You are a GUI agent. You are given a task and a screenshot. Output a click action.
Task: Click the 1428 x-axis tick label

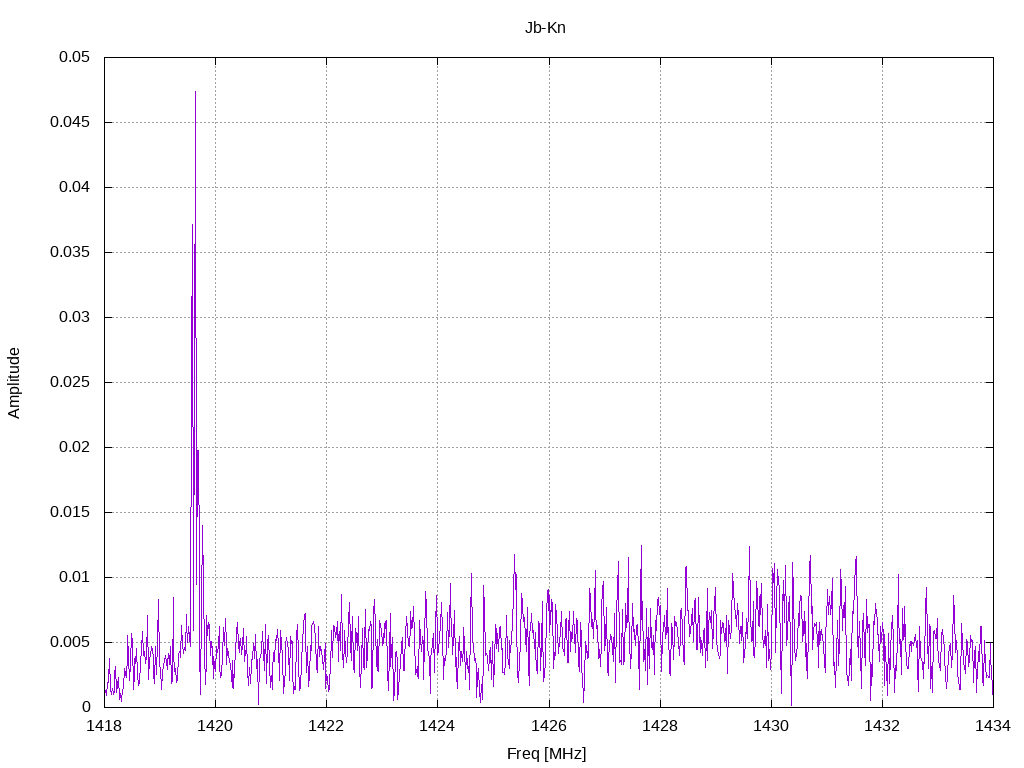[x=660, y=726]
